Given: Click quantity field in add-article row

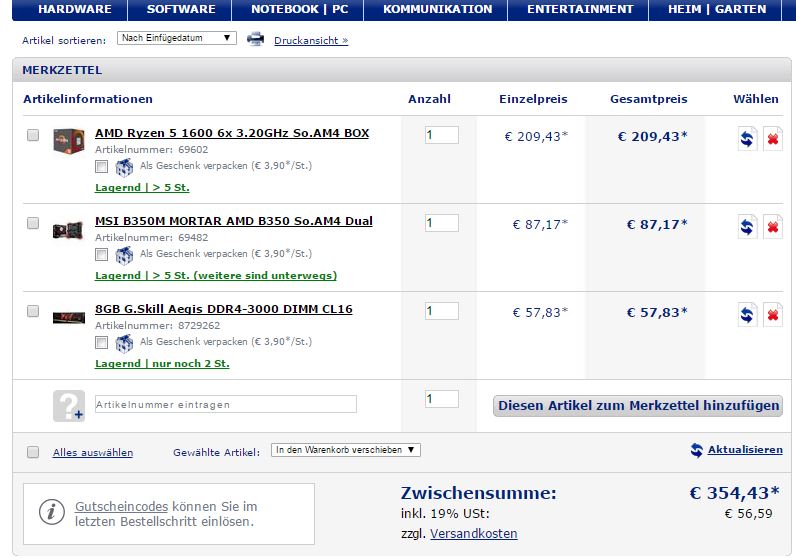Looking at the screenshot, I should point(442,399).
